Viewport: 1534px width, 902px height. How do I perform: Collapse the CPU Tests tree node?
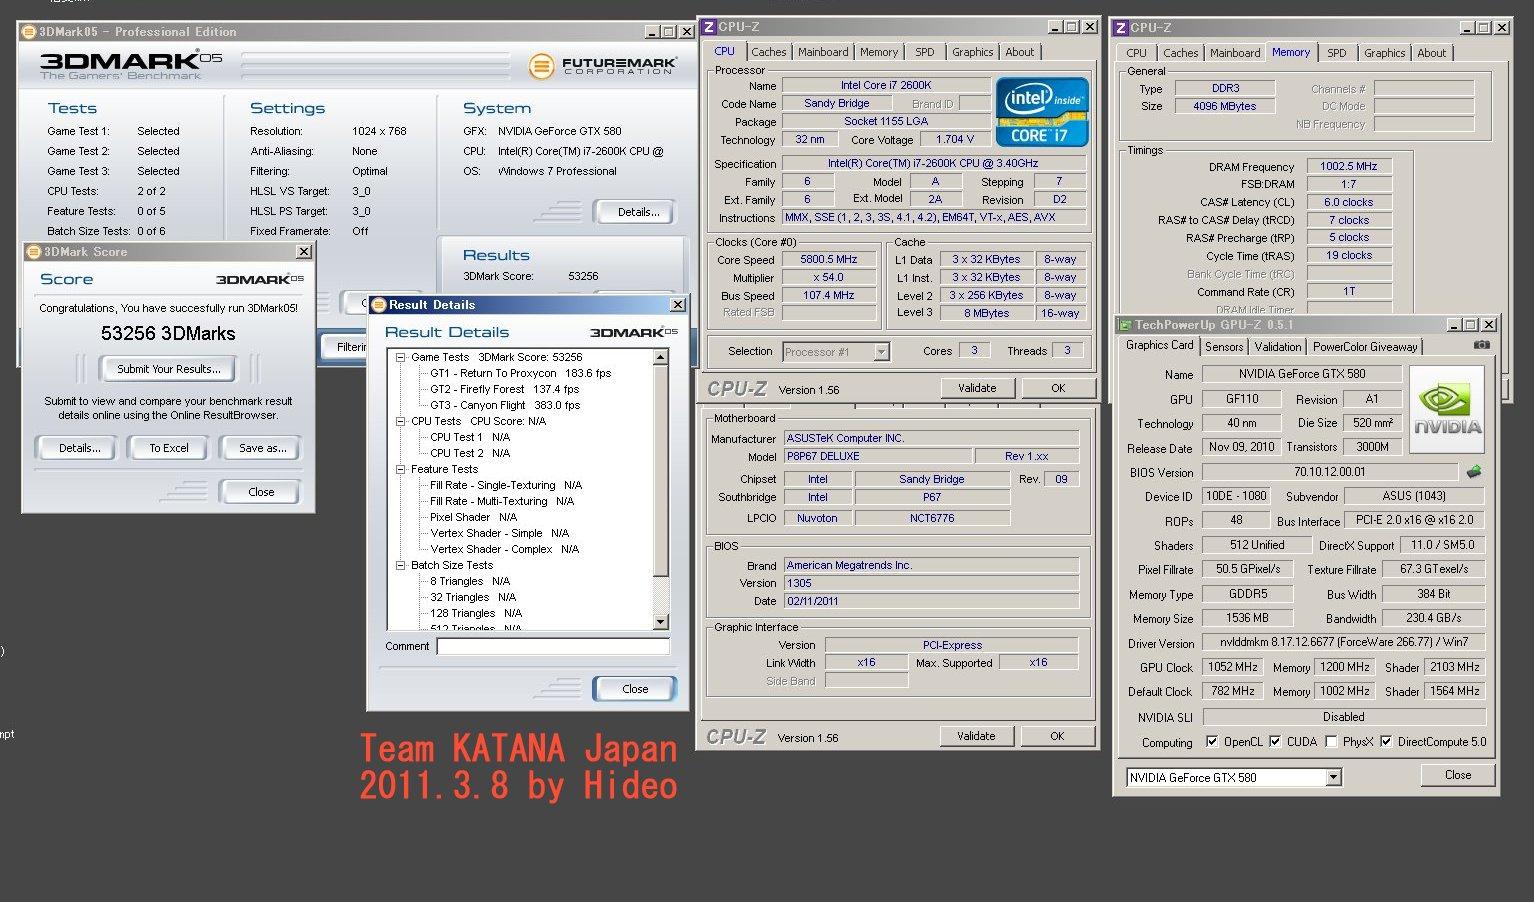click(x=400, y=421)
